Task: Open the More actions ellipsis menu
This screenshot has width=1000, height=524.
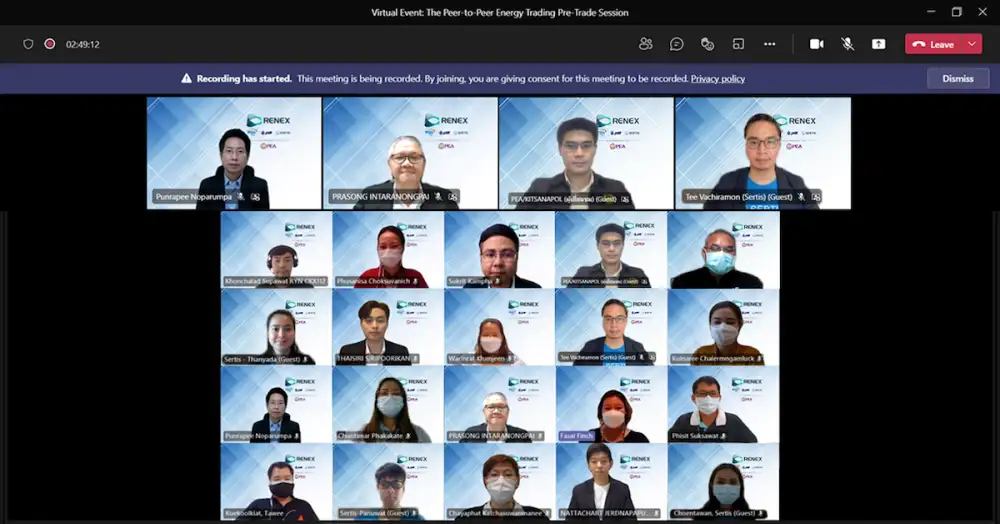Action: coord(769,44)
